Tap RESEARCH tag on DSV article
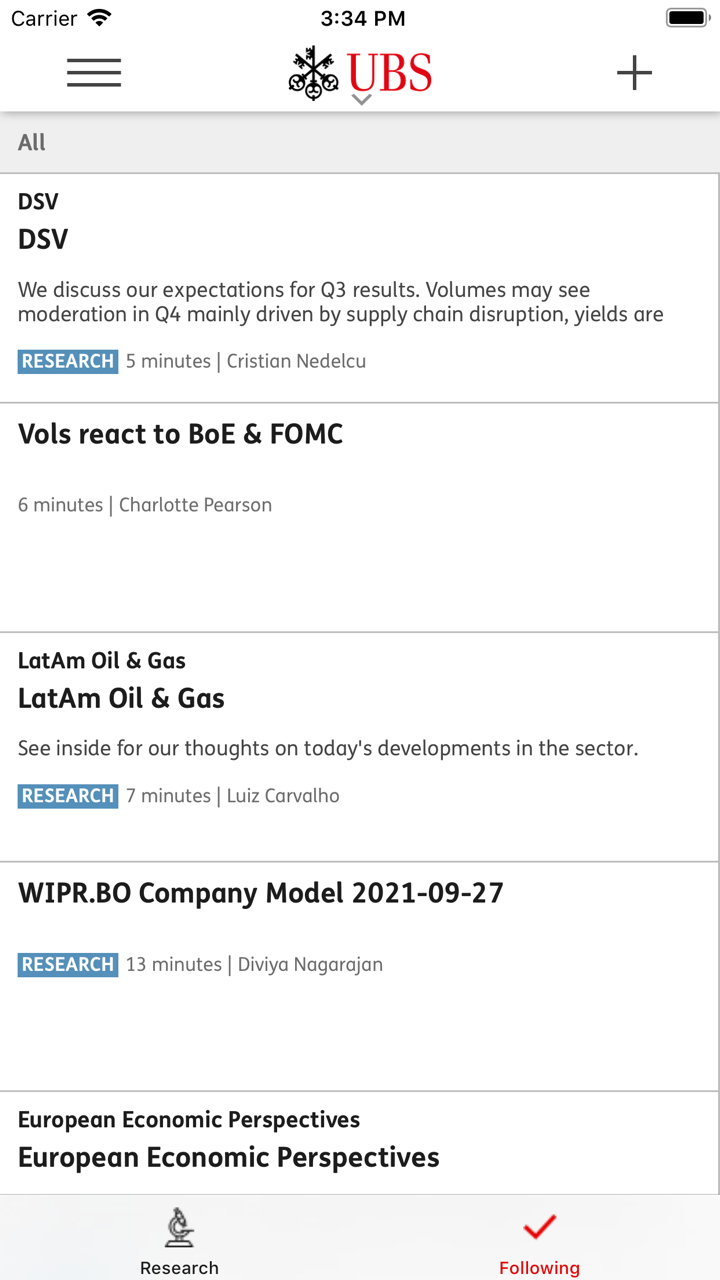The image size is (720, 1280). 68,361
